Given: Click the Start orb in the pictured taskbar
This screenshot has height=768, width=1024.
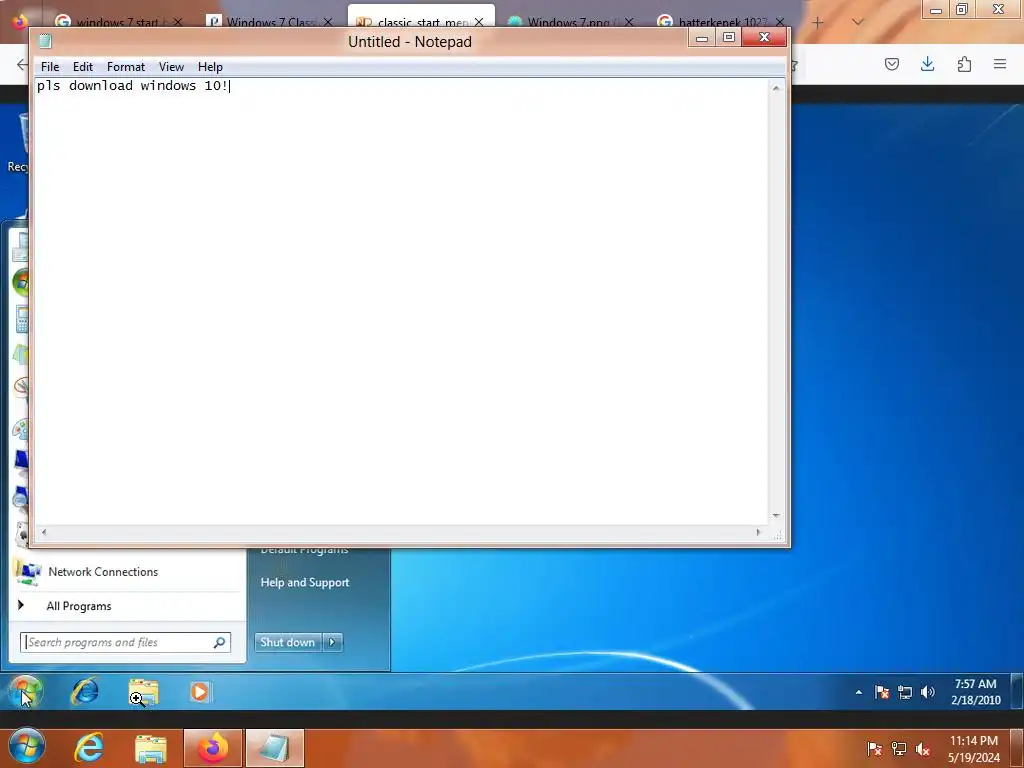Looking at the screenshot, I should click(x=25, y=692).
